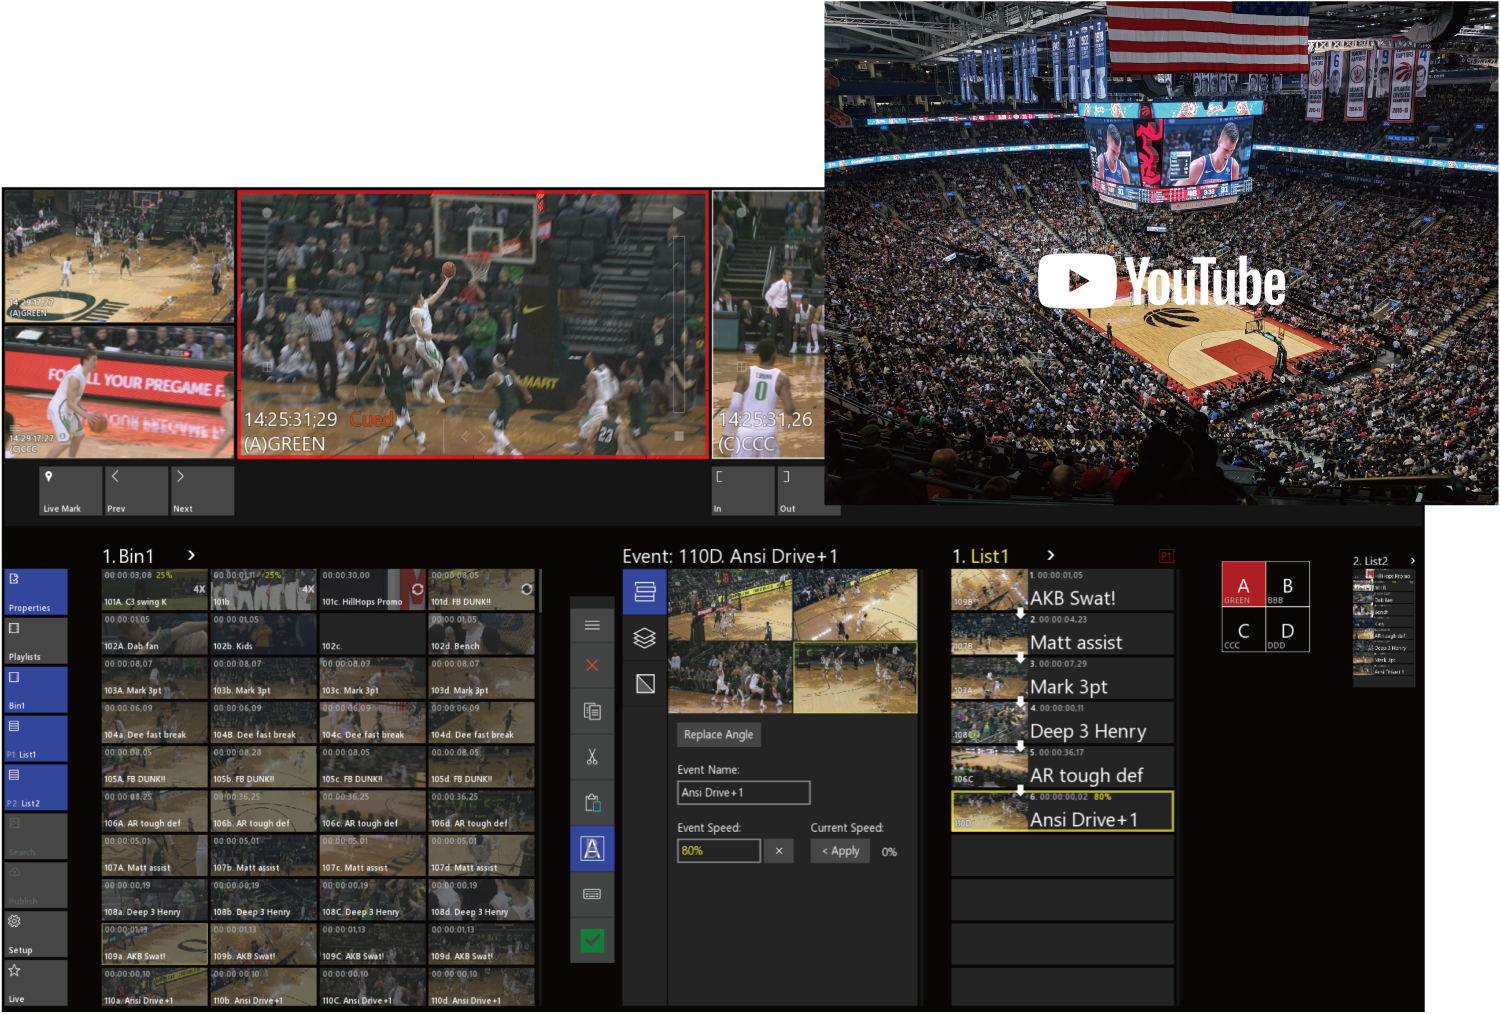Select camera angle A GREEN
This screenshot has height=1014, width=1500.
click(x=1243, y=585)
